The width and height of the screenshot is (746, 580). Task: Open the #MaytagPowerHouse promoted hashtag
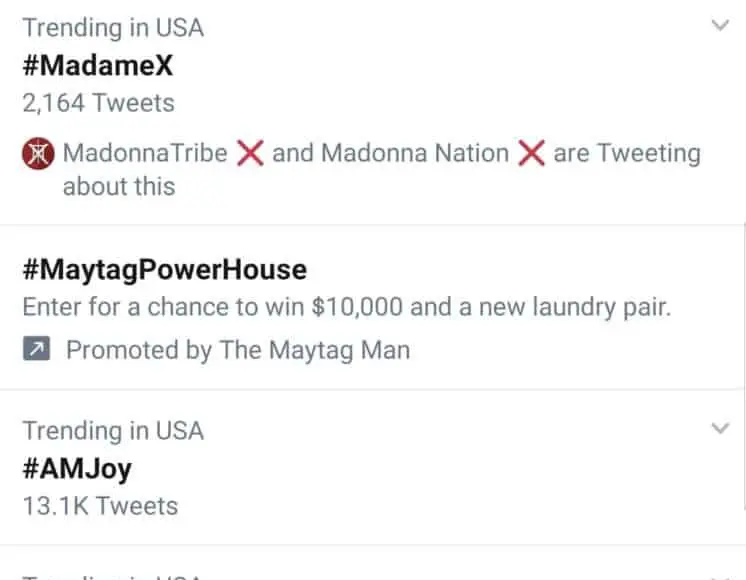tap(165, 269)
